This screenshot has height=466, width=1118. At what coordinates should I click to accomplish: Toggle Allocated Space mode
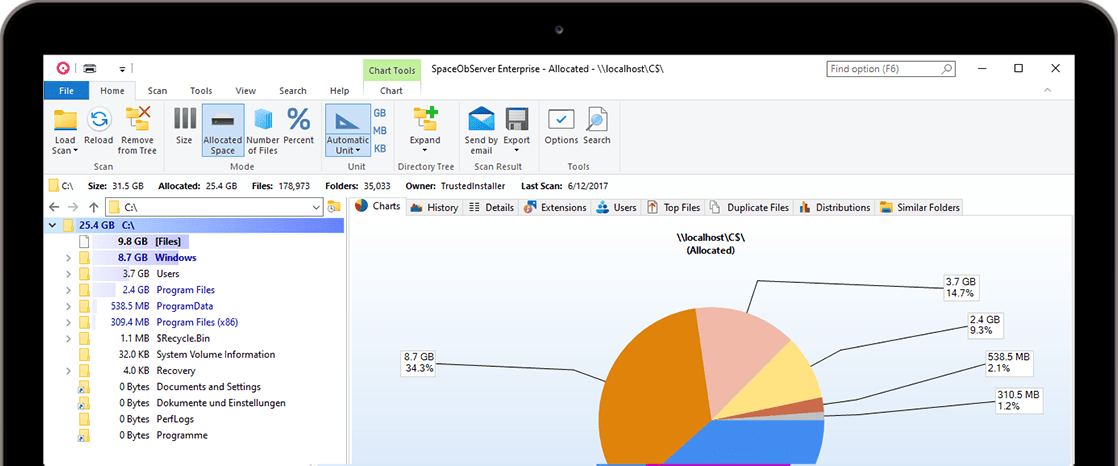[x=222, y=130]
